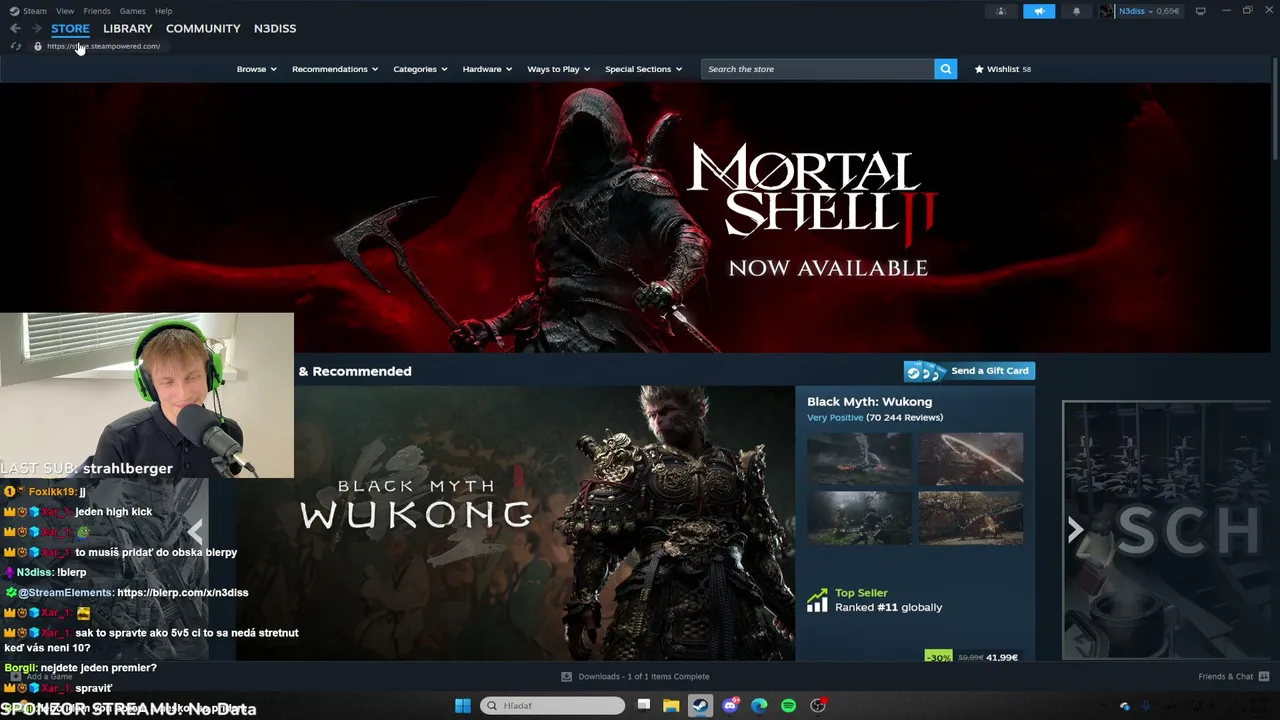This screenshot has height=720, width=1280.
Task: Open the Games menu
Action: (133, 11)
